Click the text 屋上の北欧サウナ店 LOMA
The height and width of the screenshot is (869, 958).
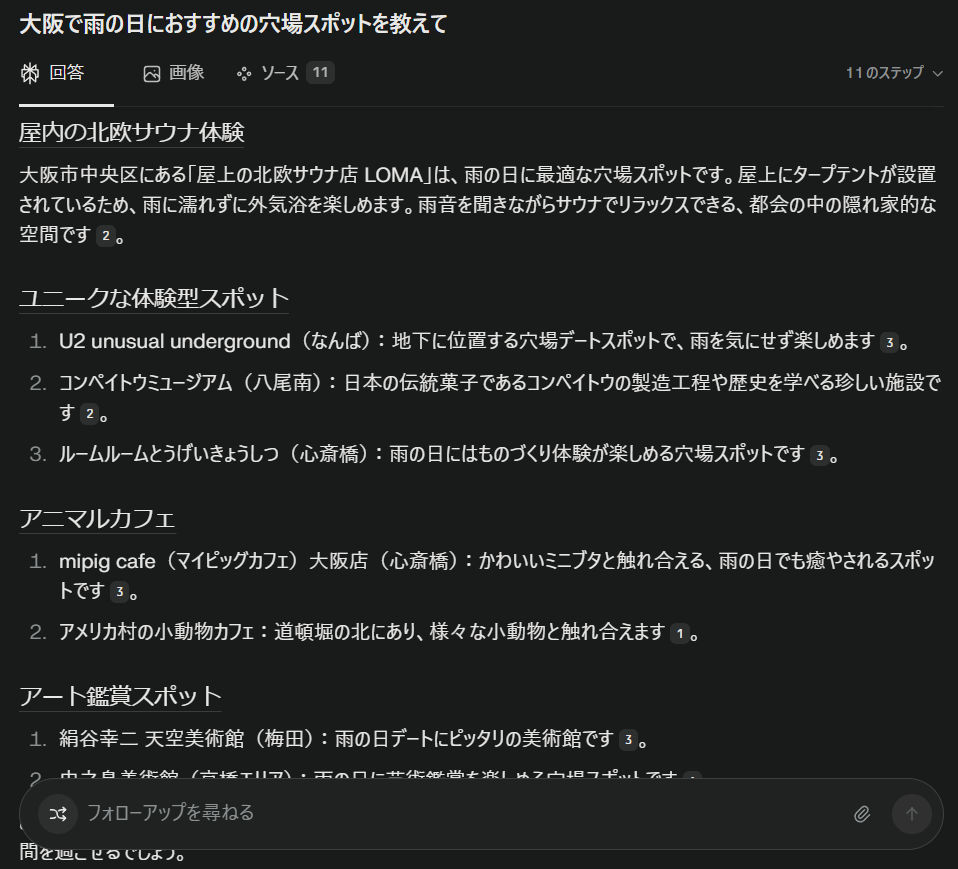(x=309, y=175)
